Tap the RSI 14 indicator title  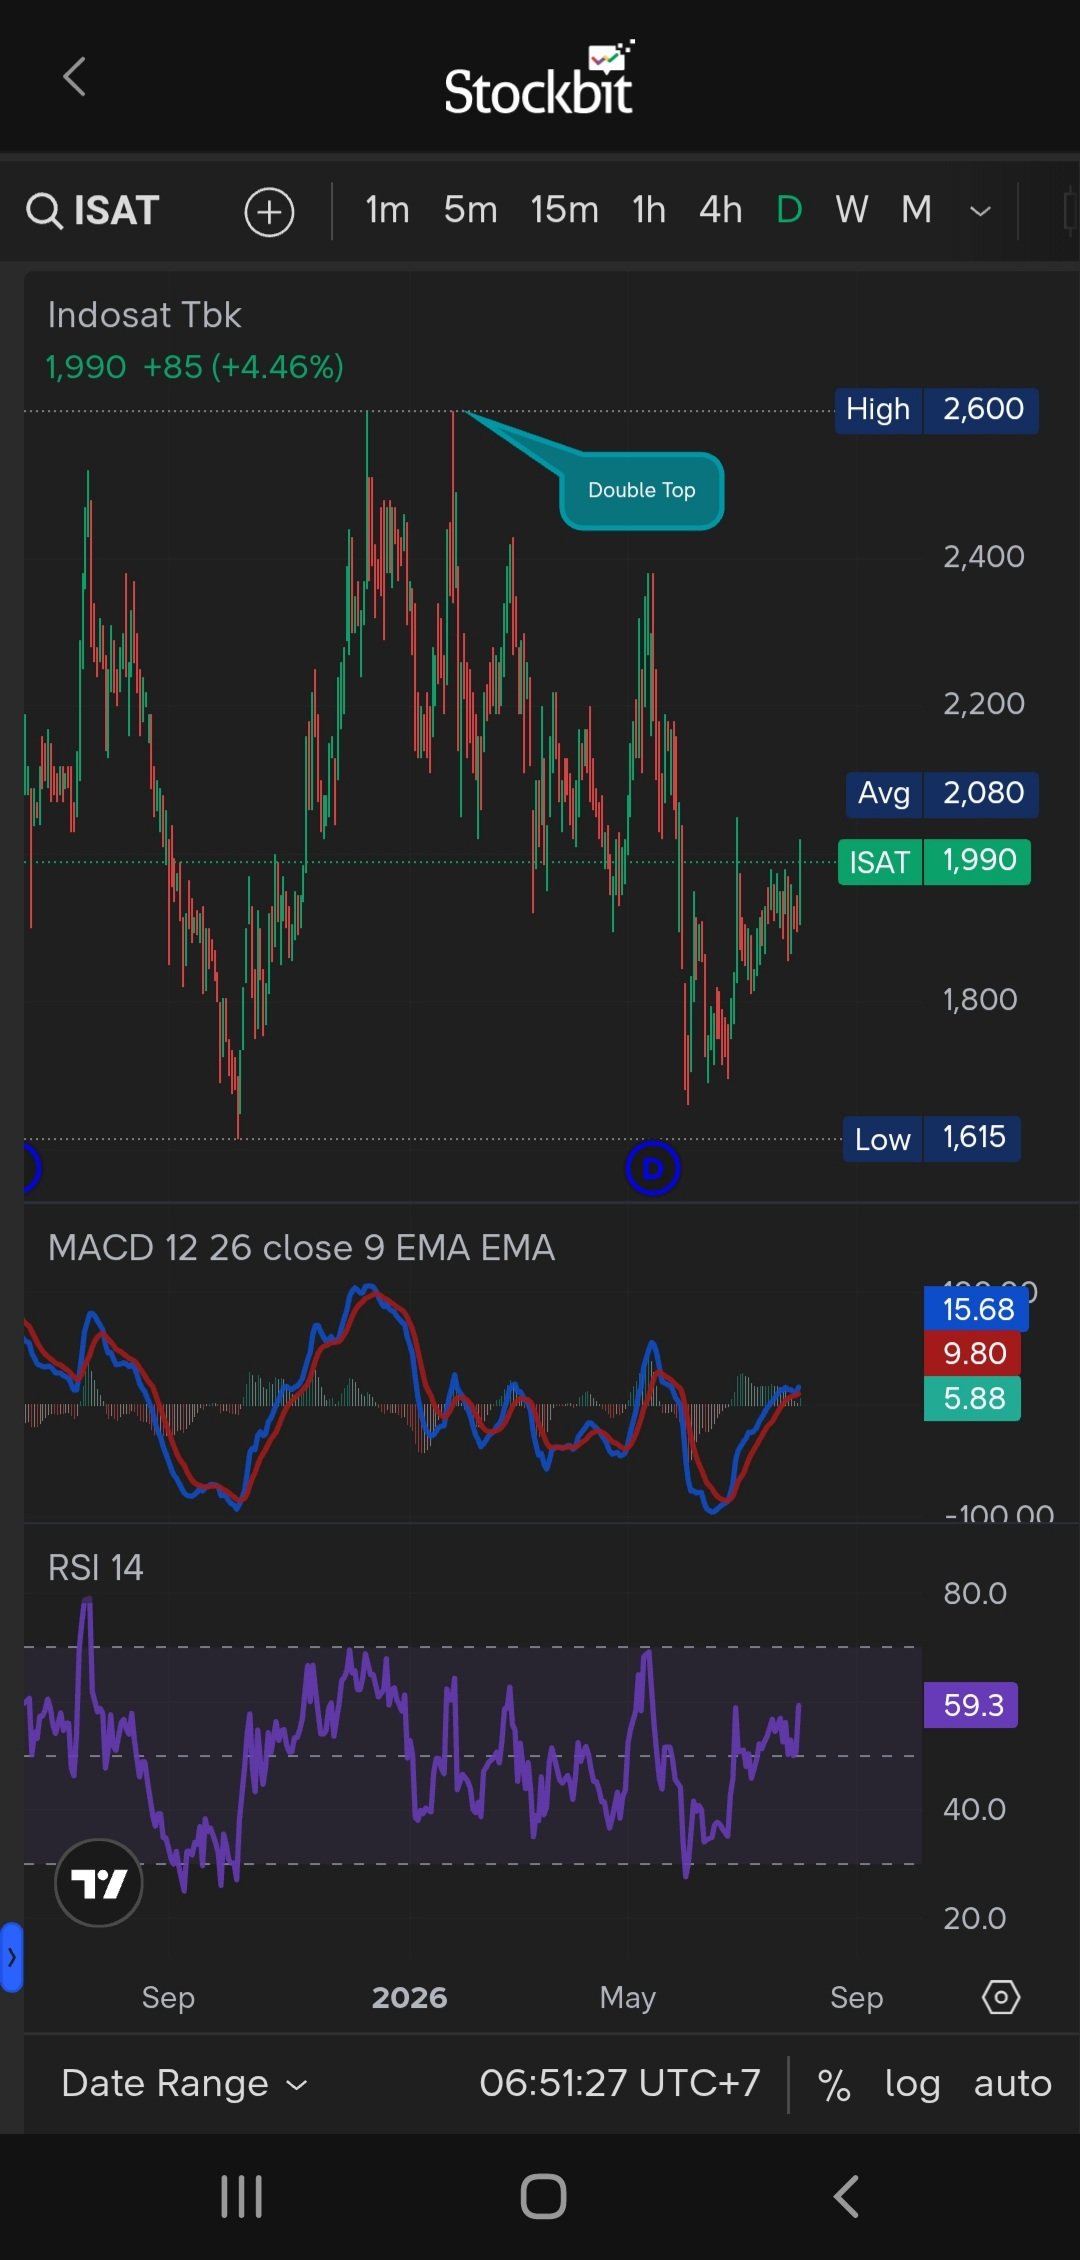(x=95, y=1567)
